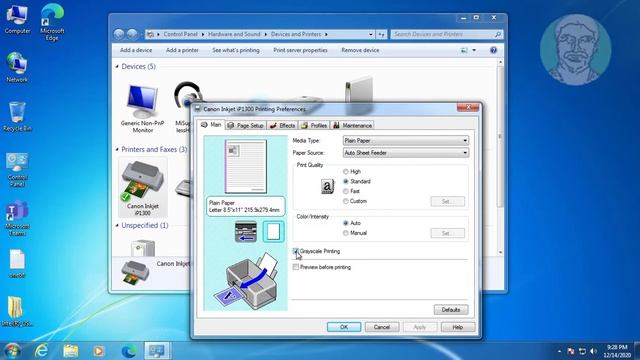Open Print server properties
This screenshot has height=360, width=640.
click(300, 50)
